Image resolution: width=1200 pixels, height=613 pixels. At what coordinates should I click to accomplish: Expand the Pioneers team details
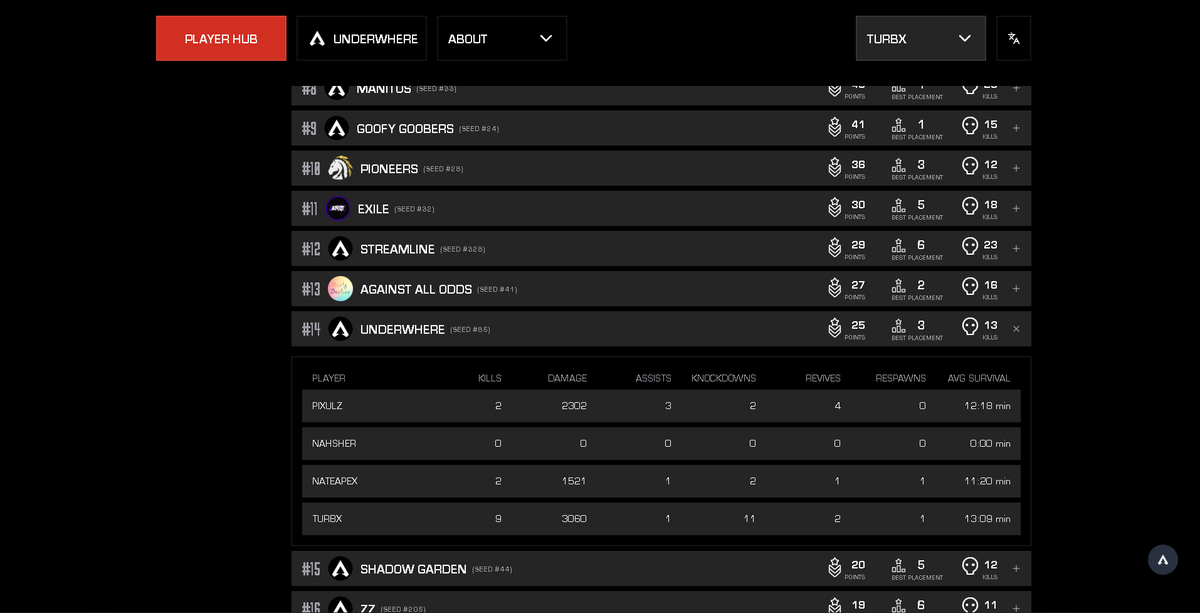coord(1016,168)
